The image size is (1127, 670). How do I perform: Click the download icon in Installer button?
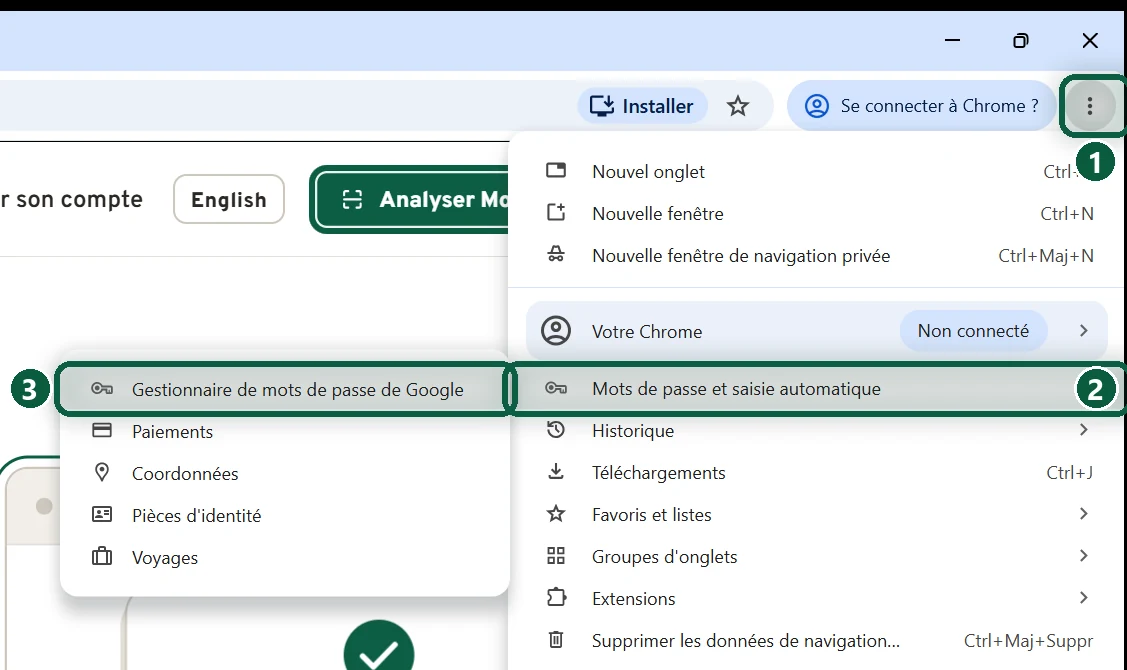(602, 106)
